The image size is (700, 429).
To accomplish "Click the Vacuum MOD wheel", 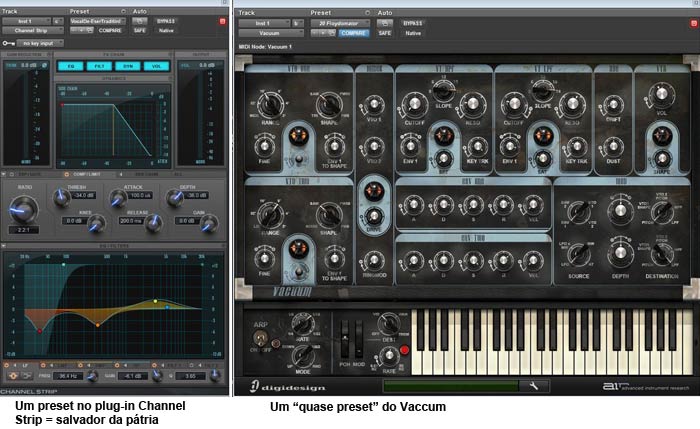I will pyautogui.click(x=359, y=338).
